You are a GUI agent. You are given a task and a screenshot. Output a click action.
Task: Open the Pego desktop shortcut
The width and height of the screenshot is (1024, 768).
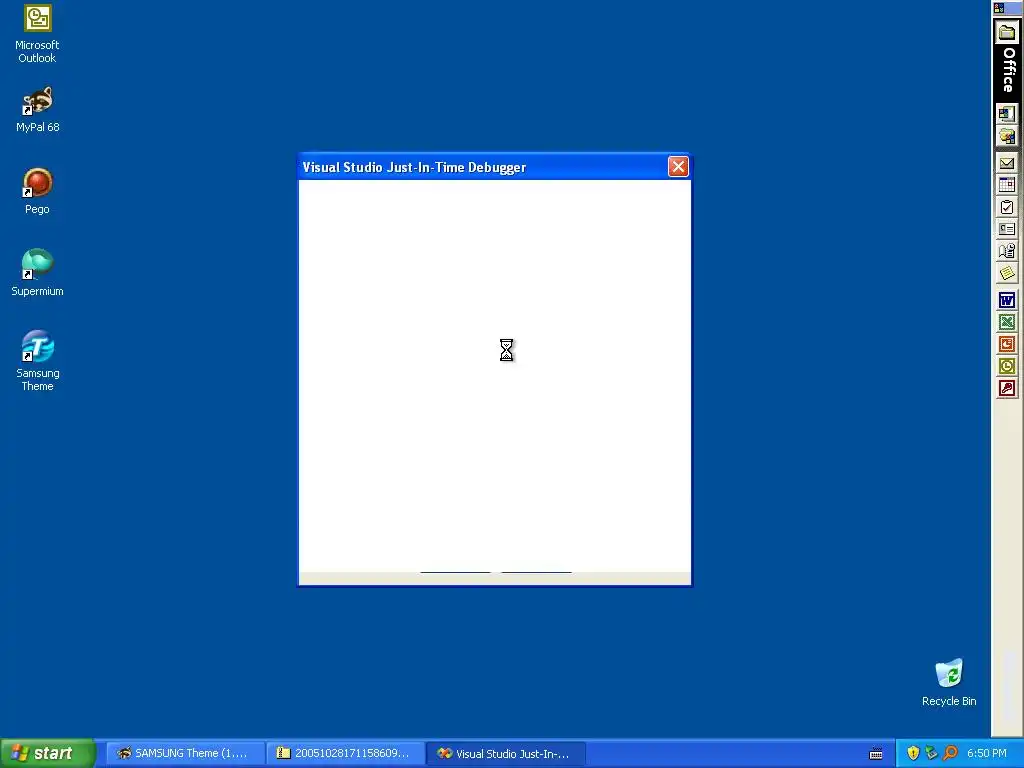tap(37, 191)
